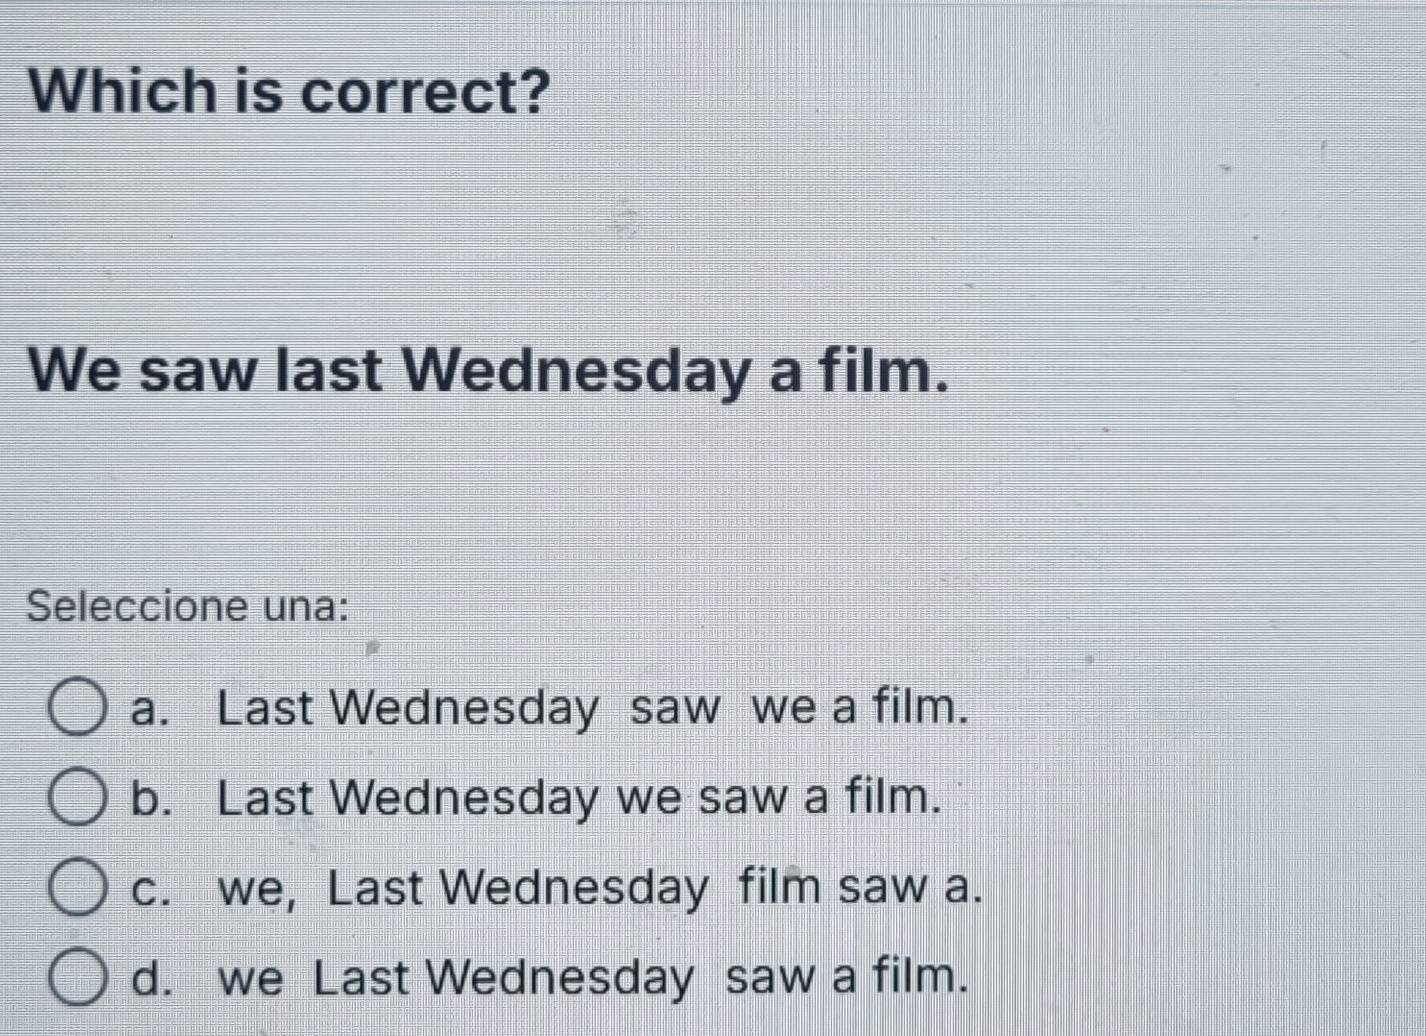
Task: Select radio button for option c
Action: 78,886
